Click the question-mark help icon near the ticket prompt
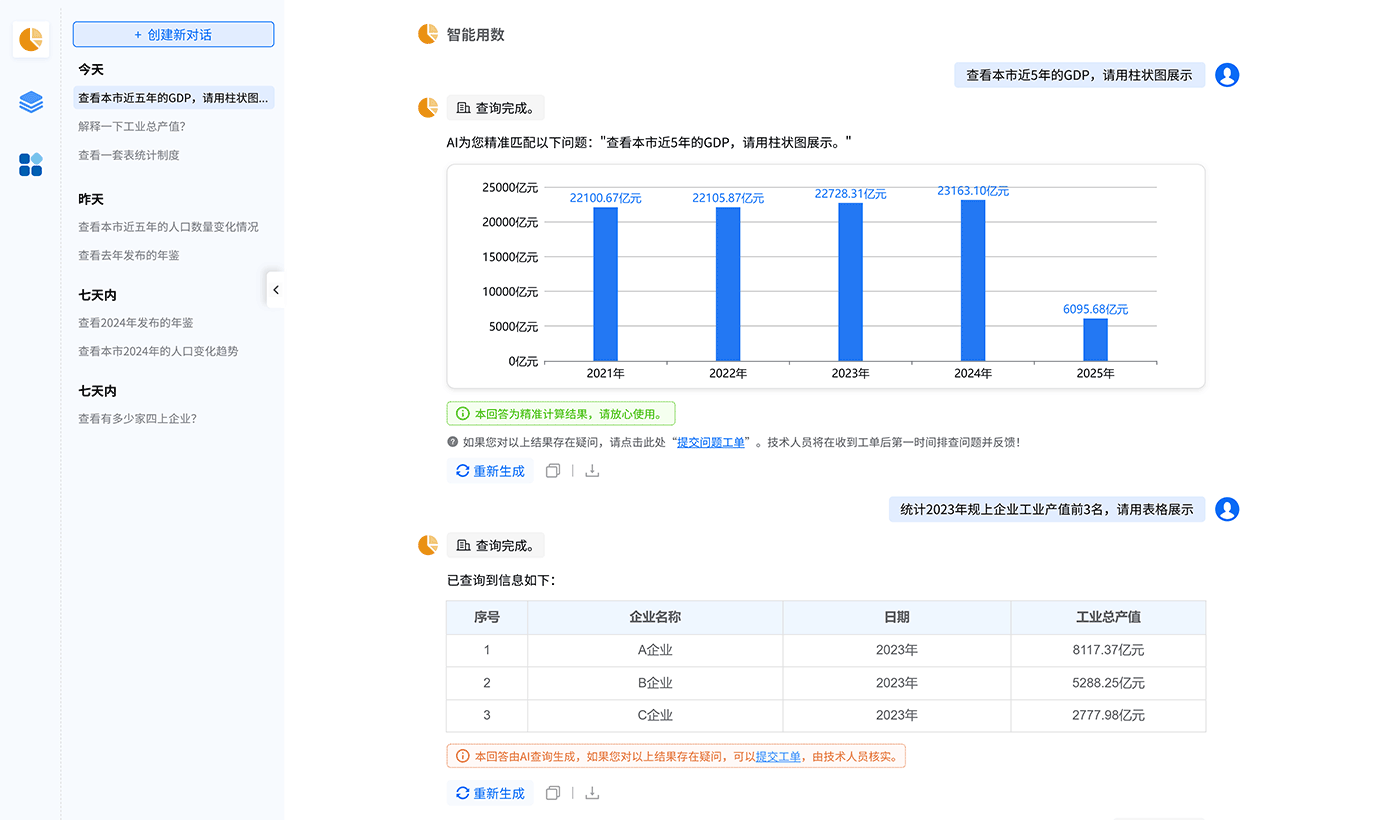The image size is (1400, 820). (x=452, y=442)
